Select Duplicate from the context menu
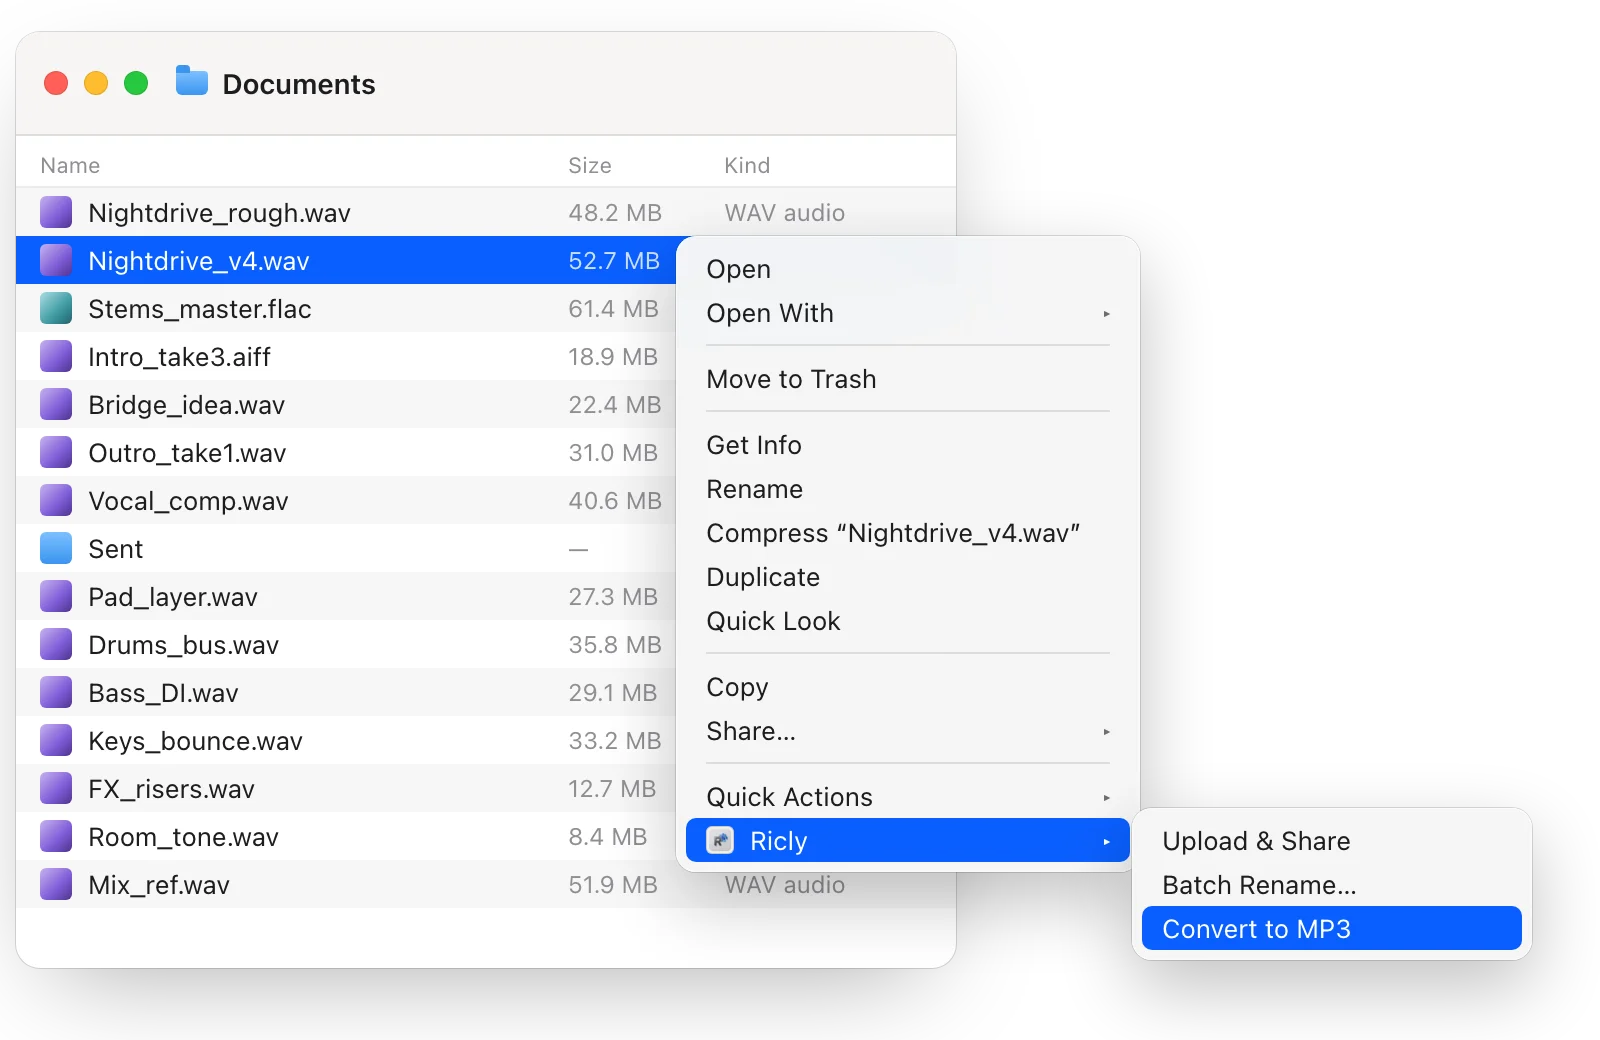This screenshot has width=1600, height=1040. pyautogui.click(x=908, y=577)
